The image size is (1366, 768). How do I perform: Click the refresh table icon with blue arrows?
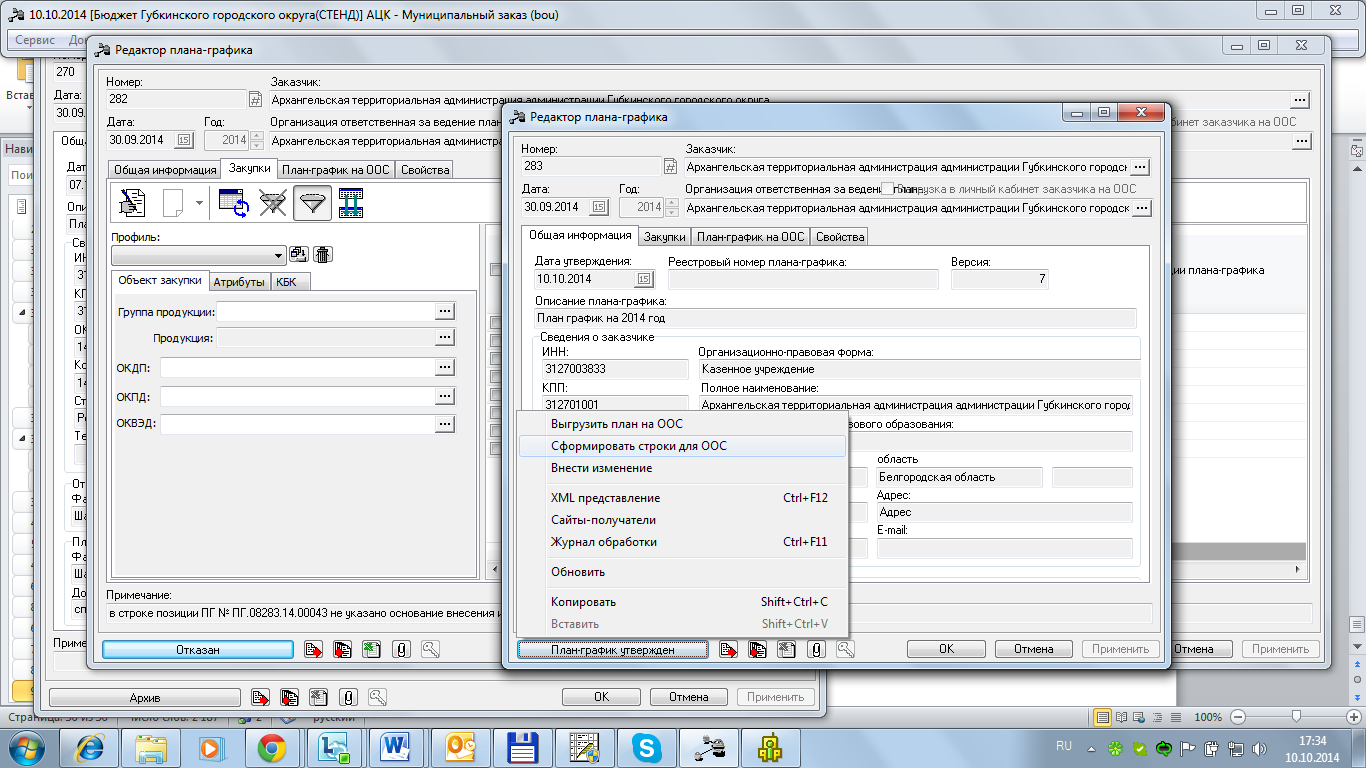point(233,203)
